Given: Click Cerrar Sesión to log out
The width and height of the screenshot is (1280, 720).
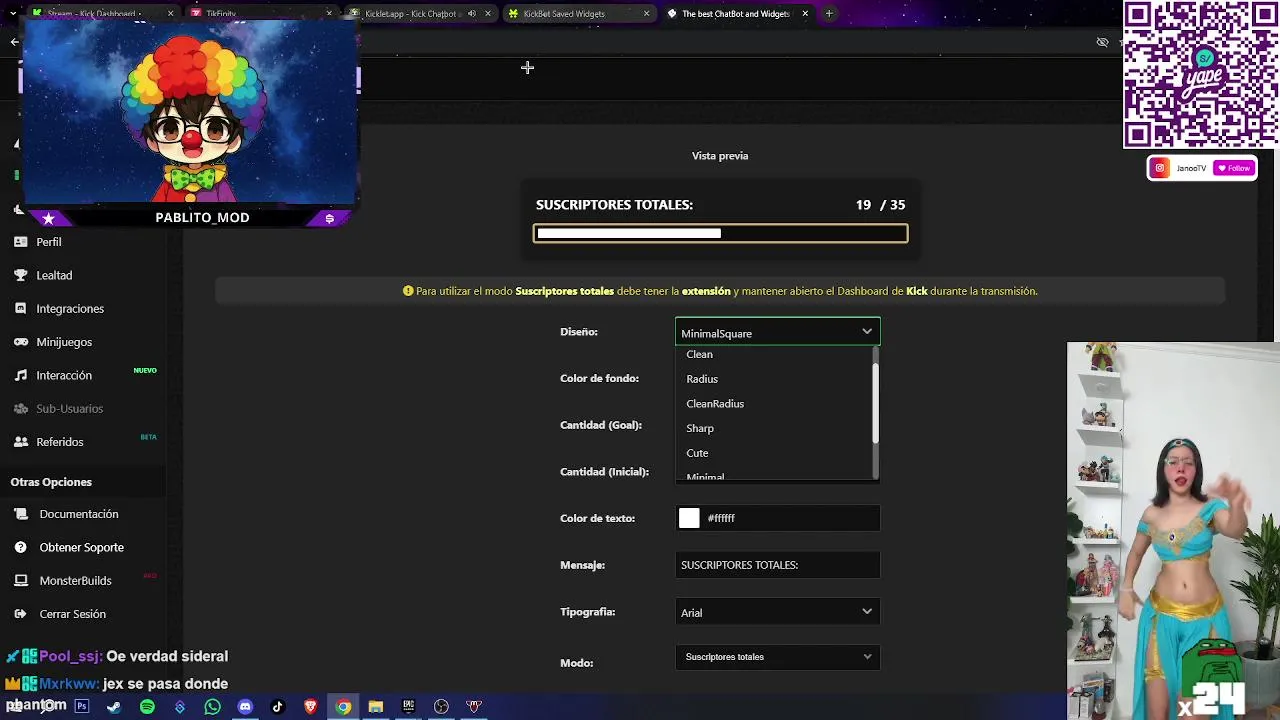Looking at the screenshot, I should click(x=72, y=614).
